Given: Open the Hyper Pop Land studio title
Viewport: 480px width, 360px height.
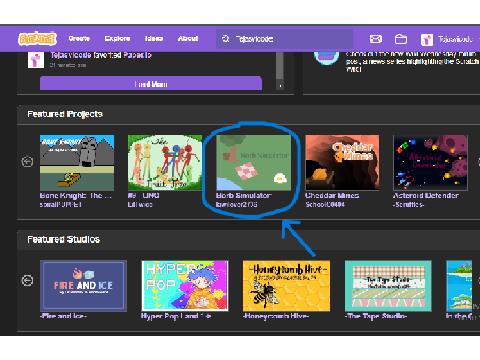Looking at the screenshot, I should pyautogui.click(x=176, y=316).
